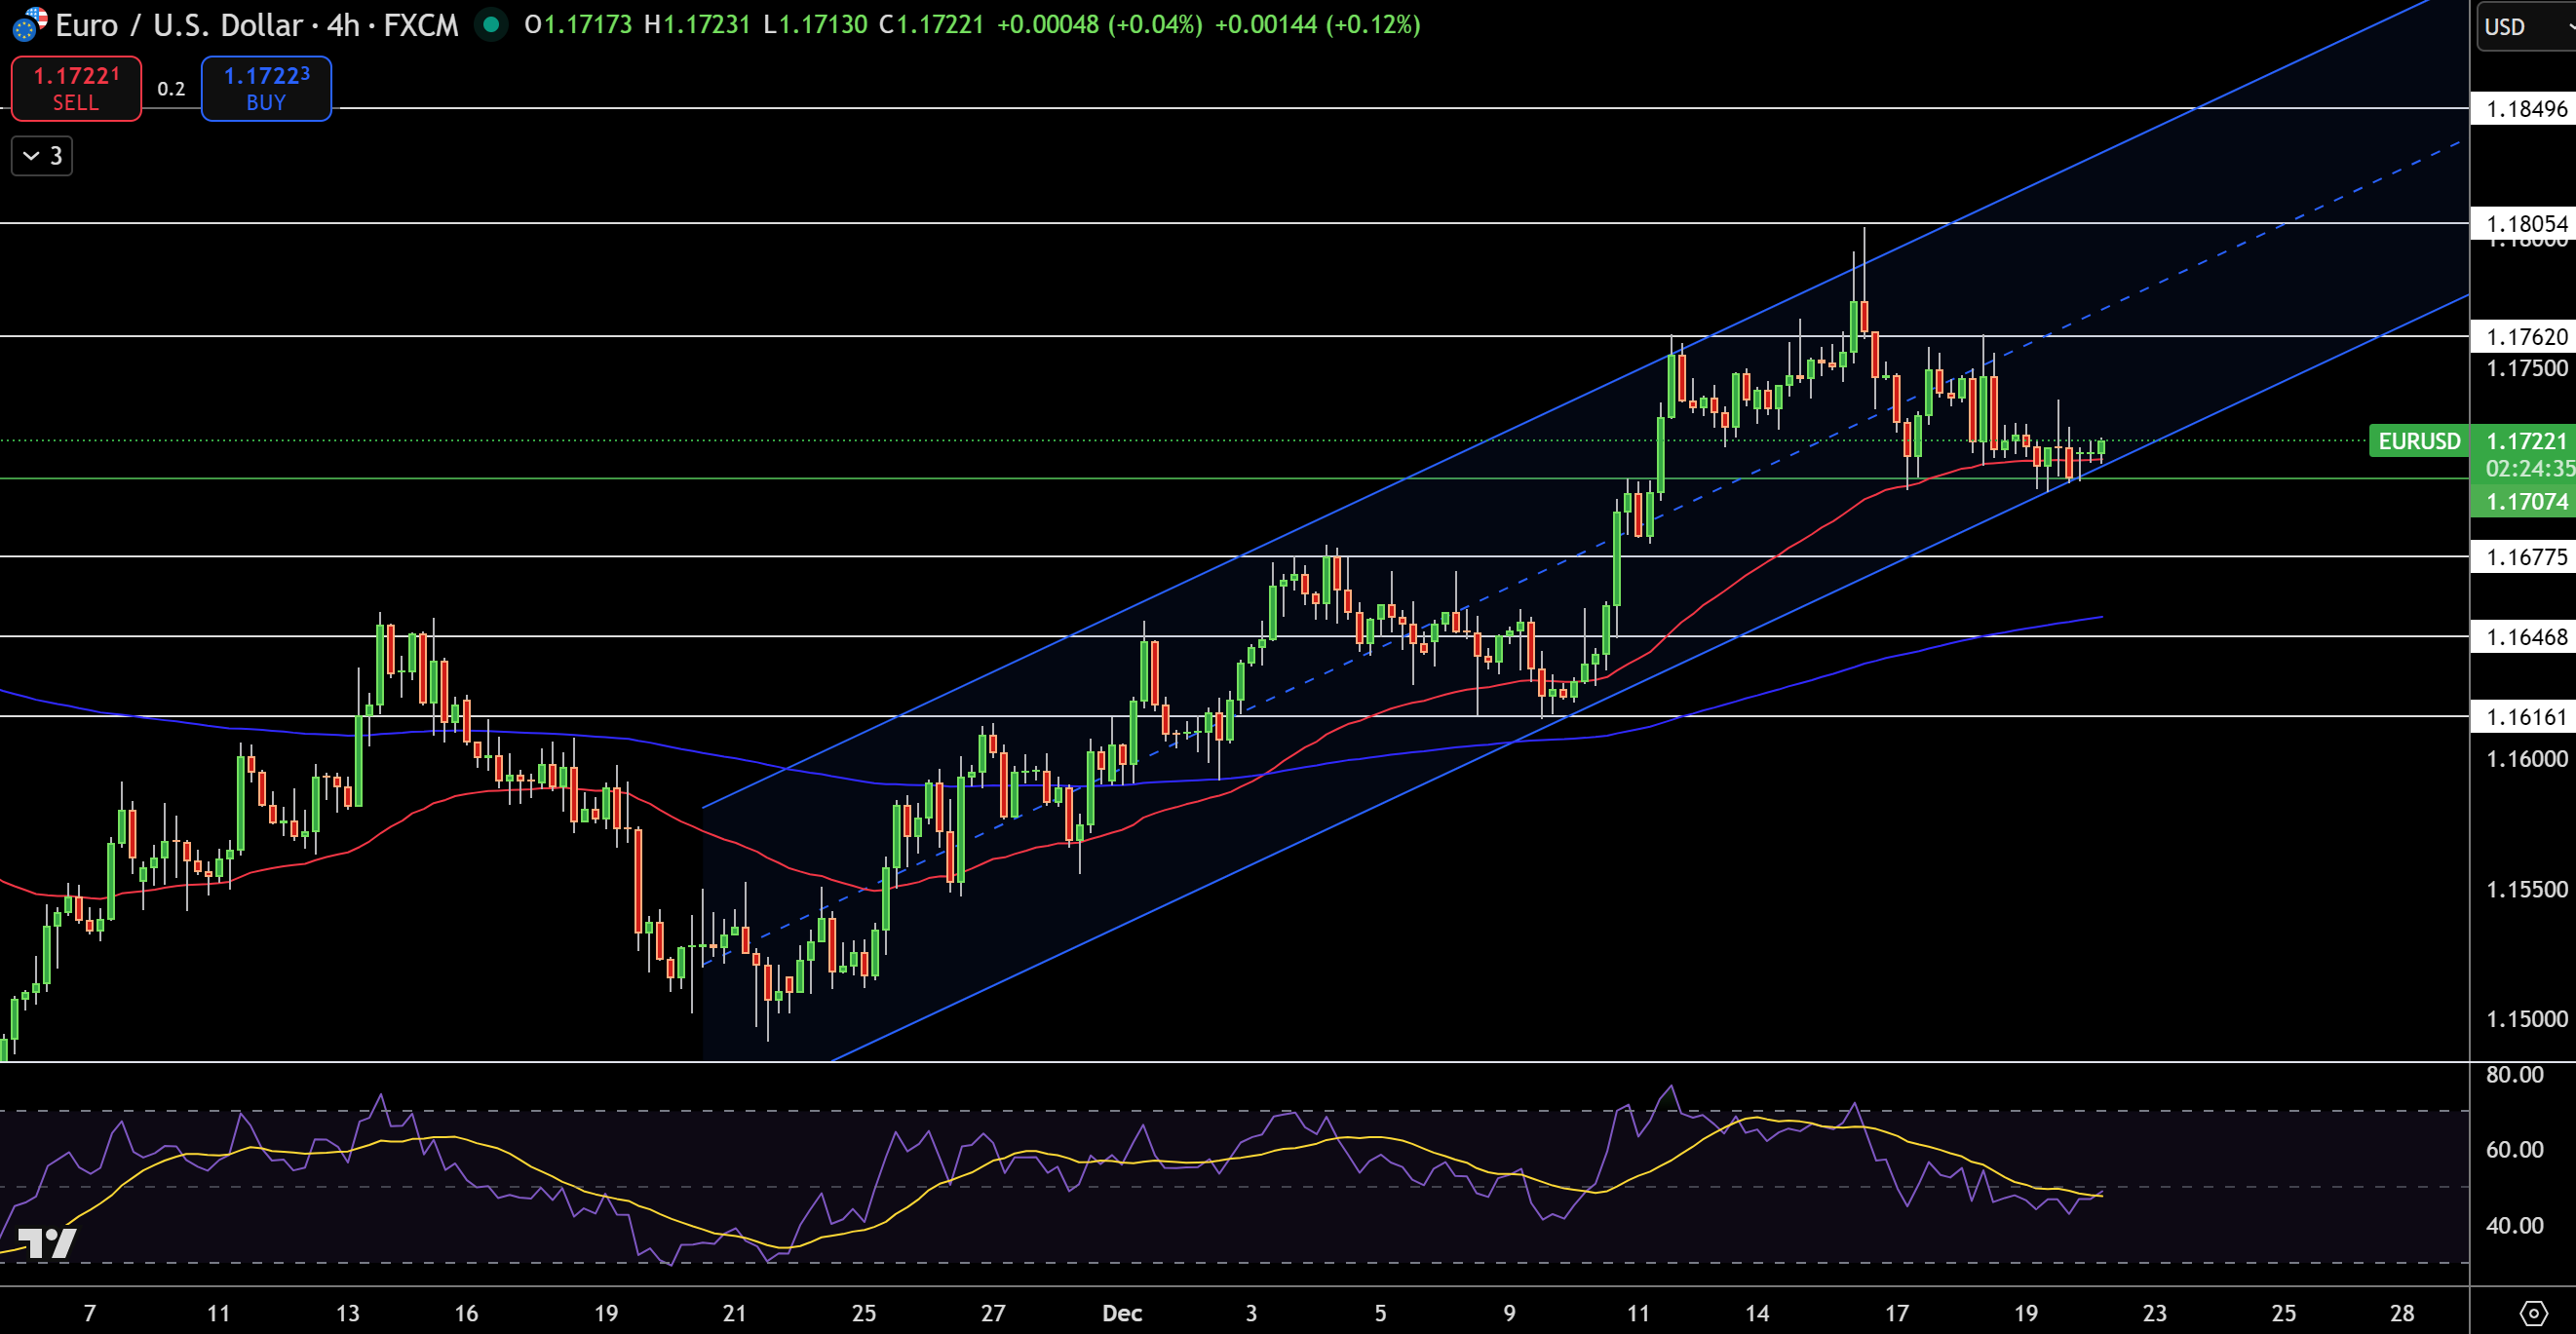Image resolution: width=2576 pixels, height=1334 pixels.
Task: Click the 1.18054 level label on the price scale
Action: click(2523, 224)
